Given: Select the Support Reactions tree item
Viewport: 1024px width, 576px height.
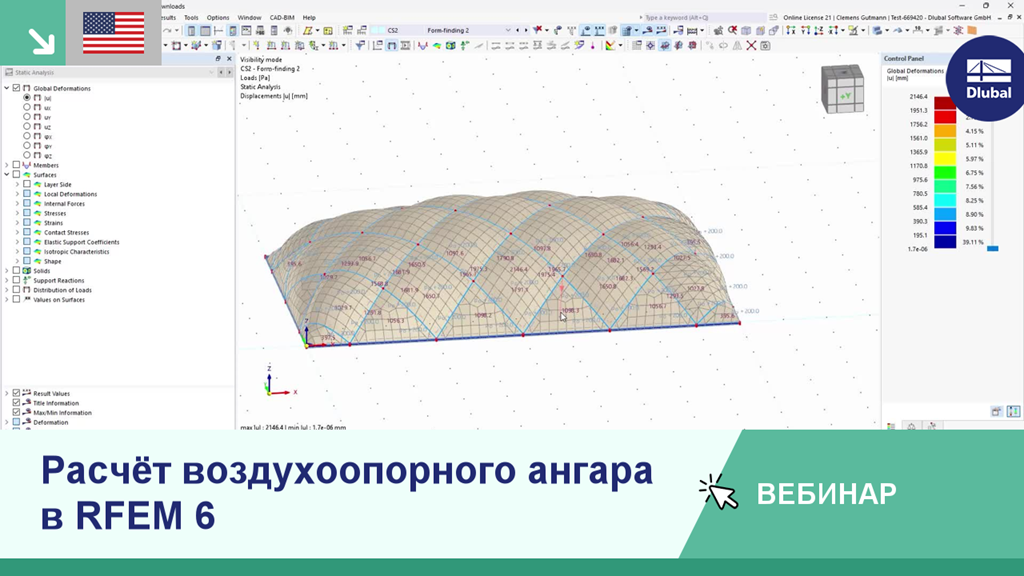Looking at the screenshot, I should pos(58,280).
